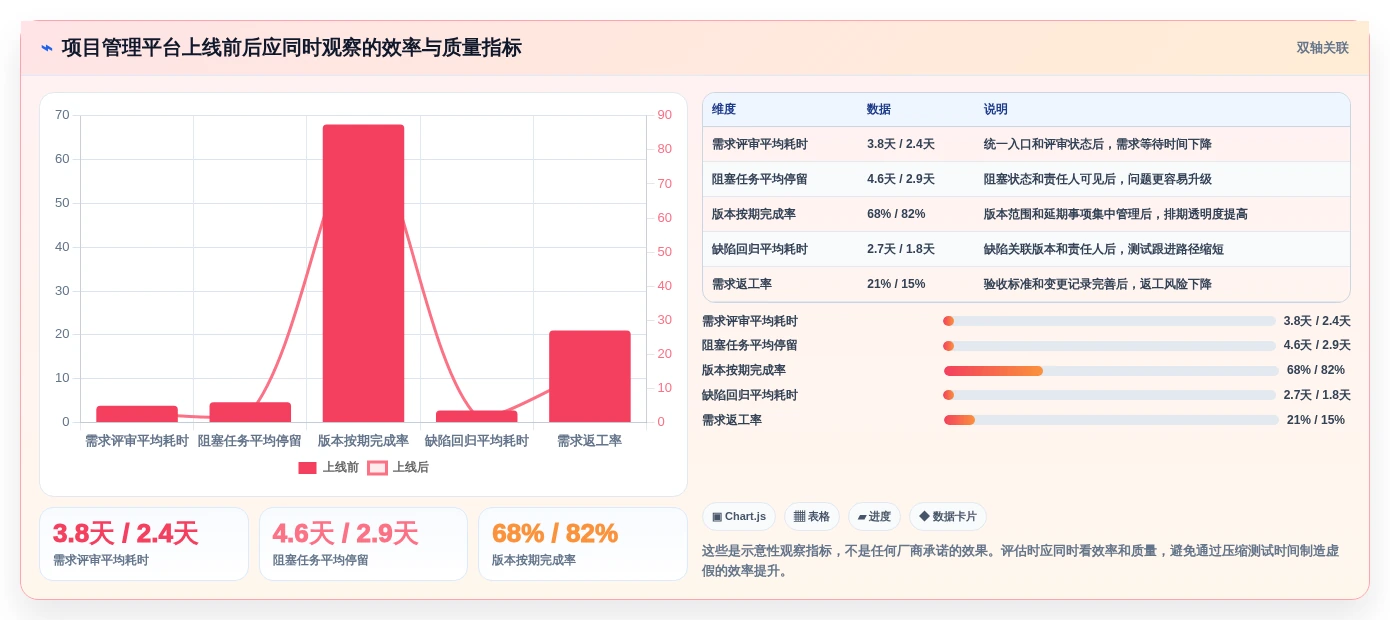1390x620 pixels.
Task: Open the 68% / 82% data card
Action: point(583,544)
